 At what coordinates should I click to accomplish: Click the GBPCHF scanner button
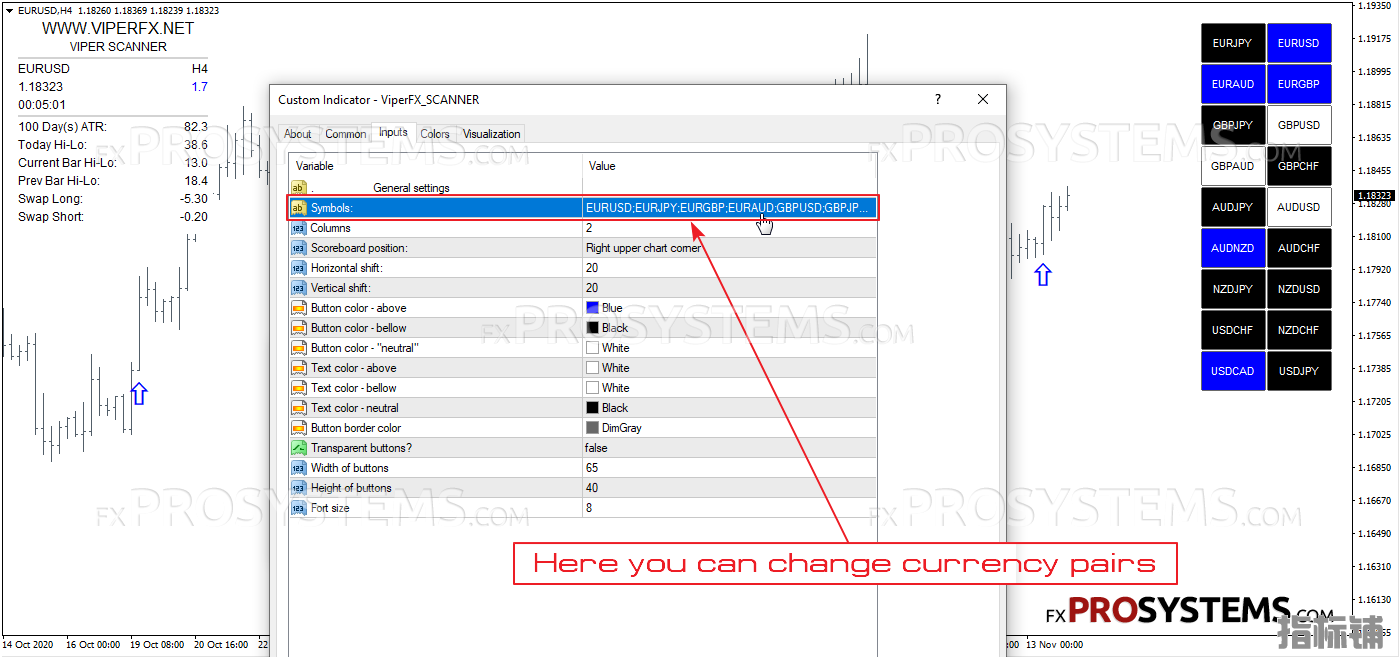point(1299,167)
